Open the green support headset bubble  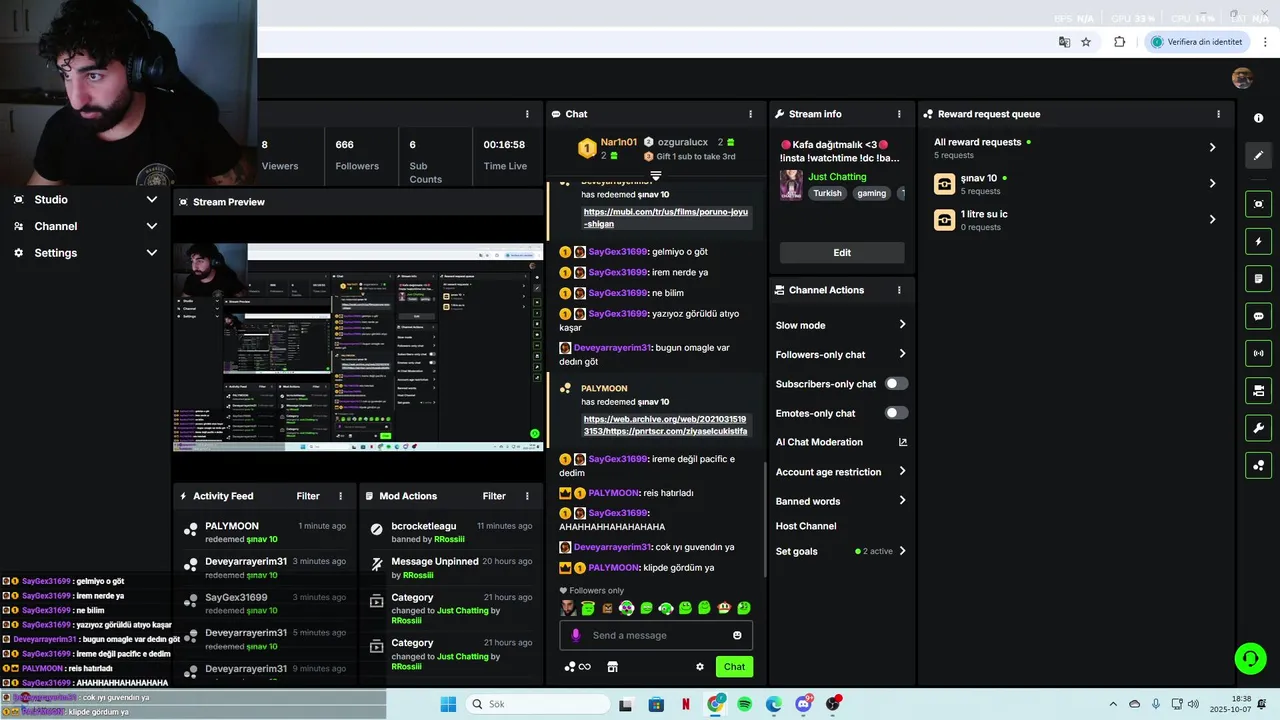coord(1250,658)
